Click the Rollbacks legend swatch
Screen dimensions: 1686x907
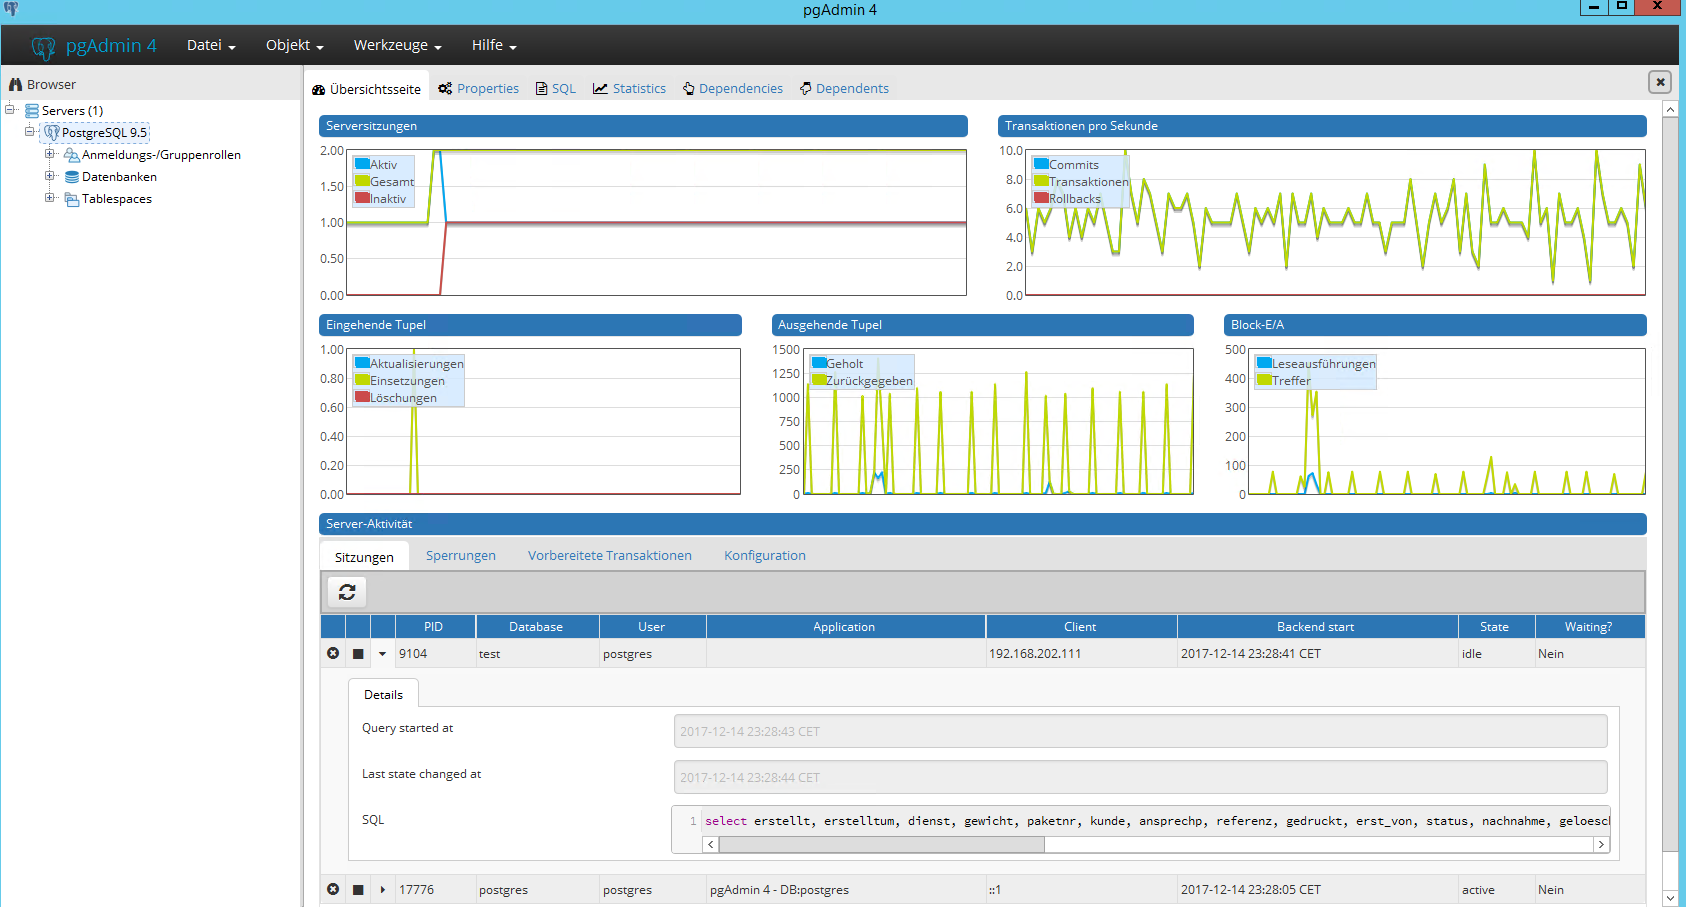(x=1041, y=198)
